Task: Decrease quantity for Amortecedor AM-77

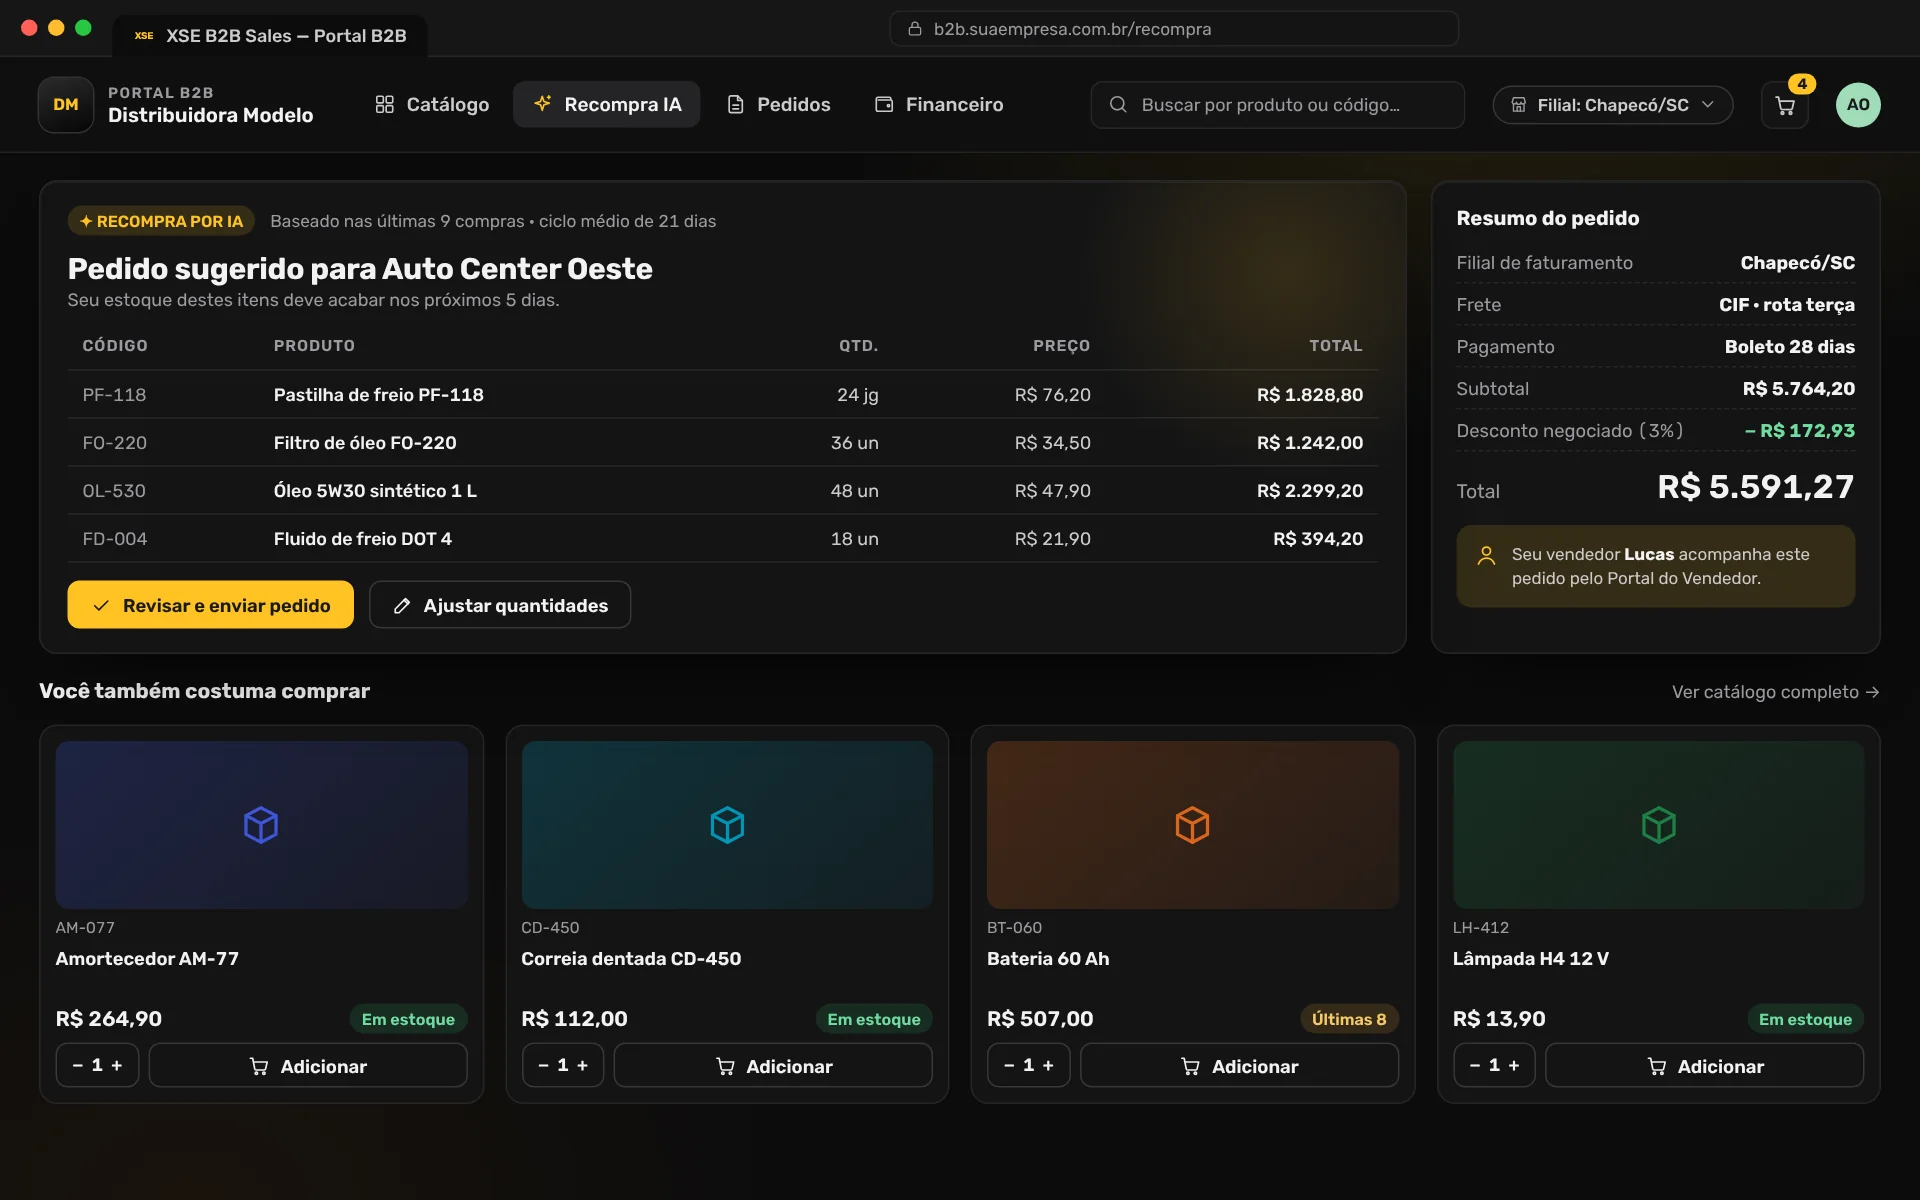Action: 77,1066
